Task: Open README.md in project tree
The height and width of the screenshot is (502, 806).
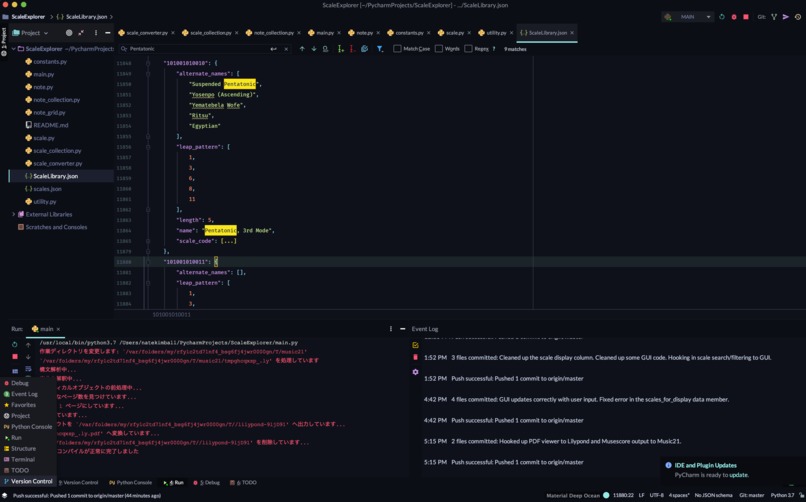Action: pyautogui.click(x=50, y=125)
